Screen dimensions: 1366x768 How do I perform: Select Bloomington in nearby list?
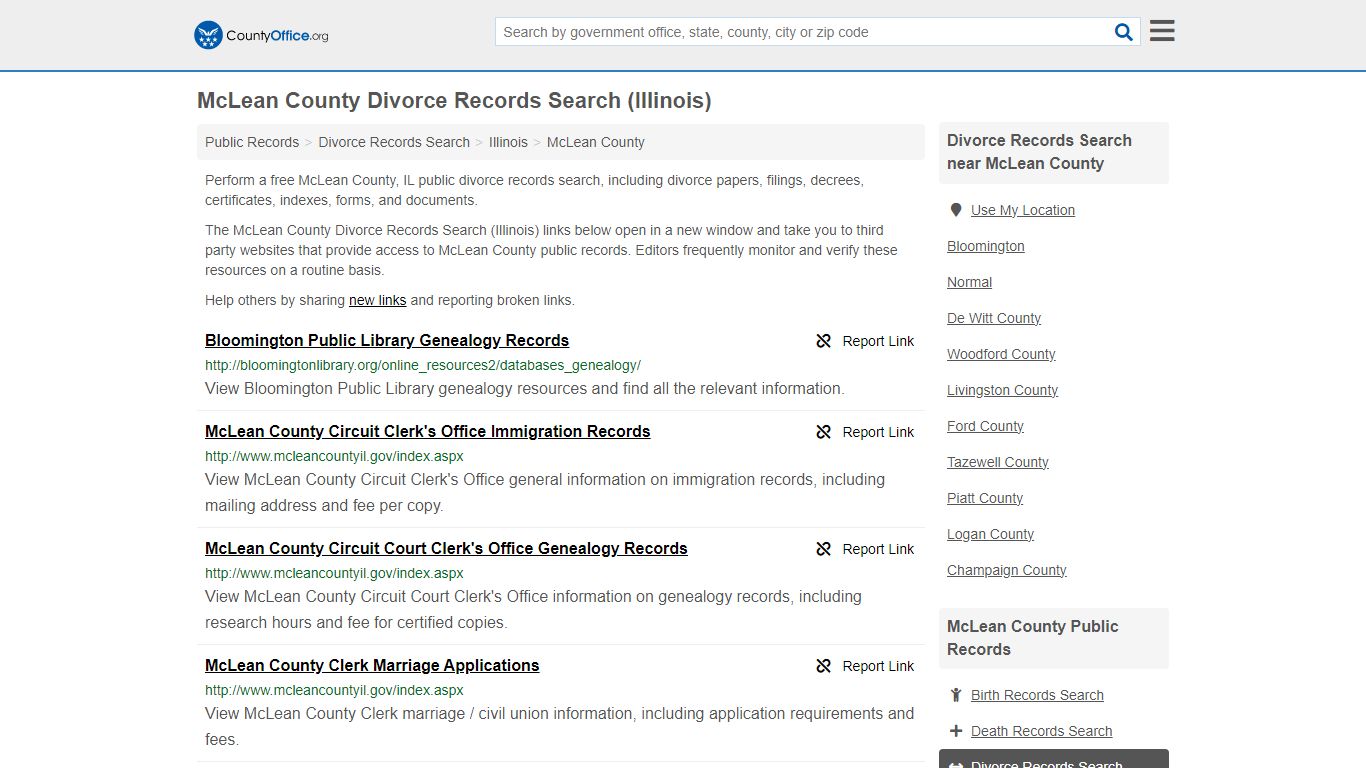(986, 246)
